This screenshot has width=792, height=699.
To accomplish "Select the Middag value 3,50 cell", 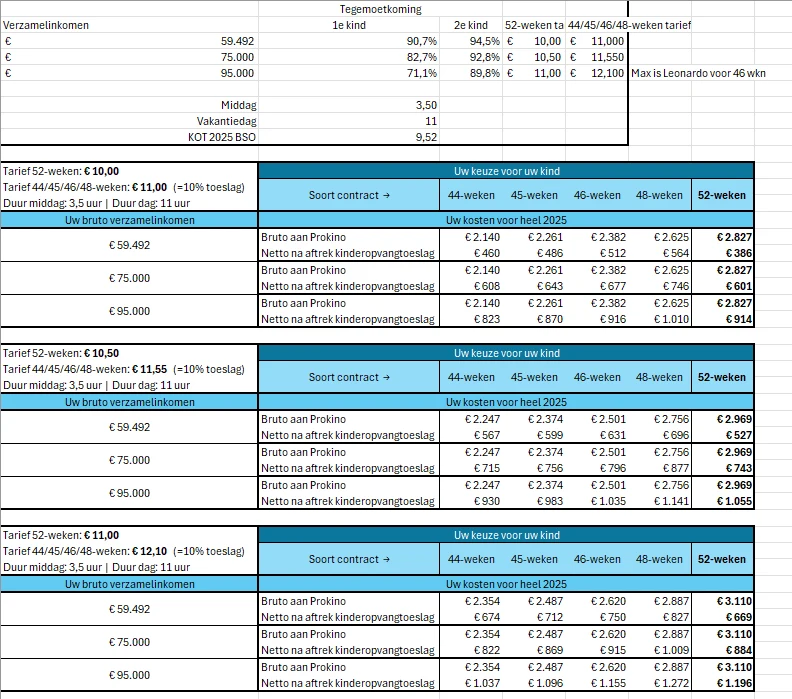I will pyautogui.click(x=349, y=105).
